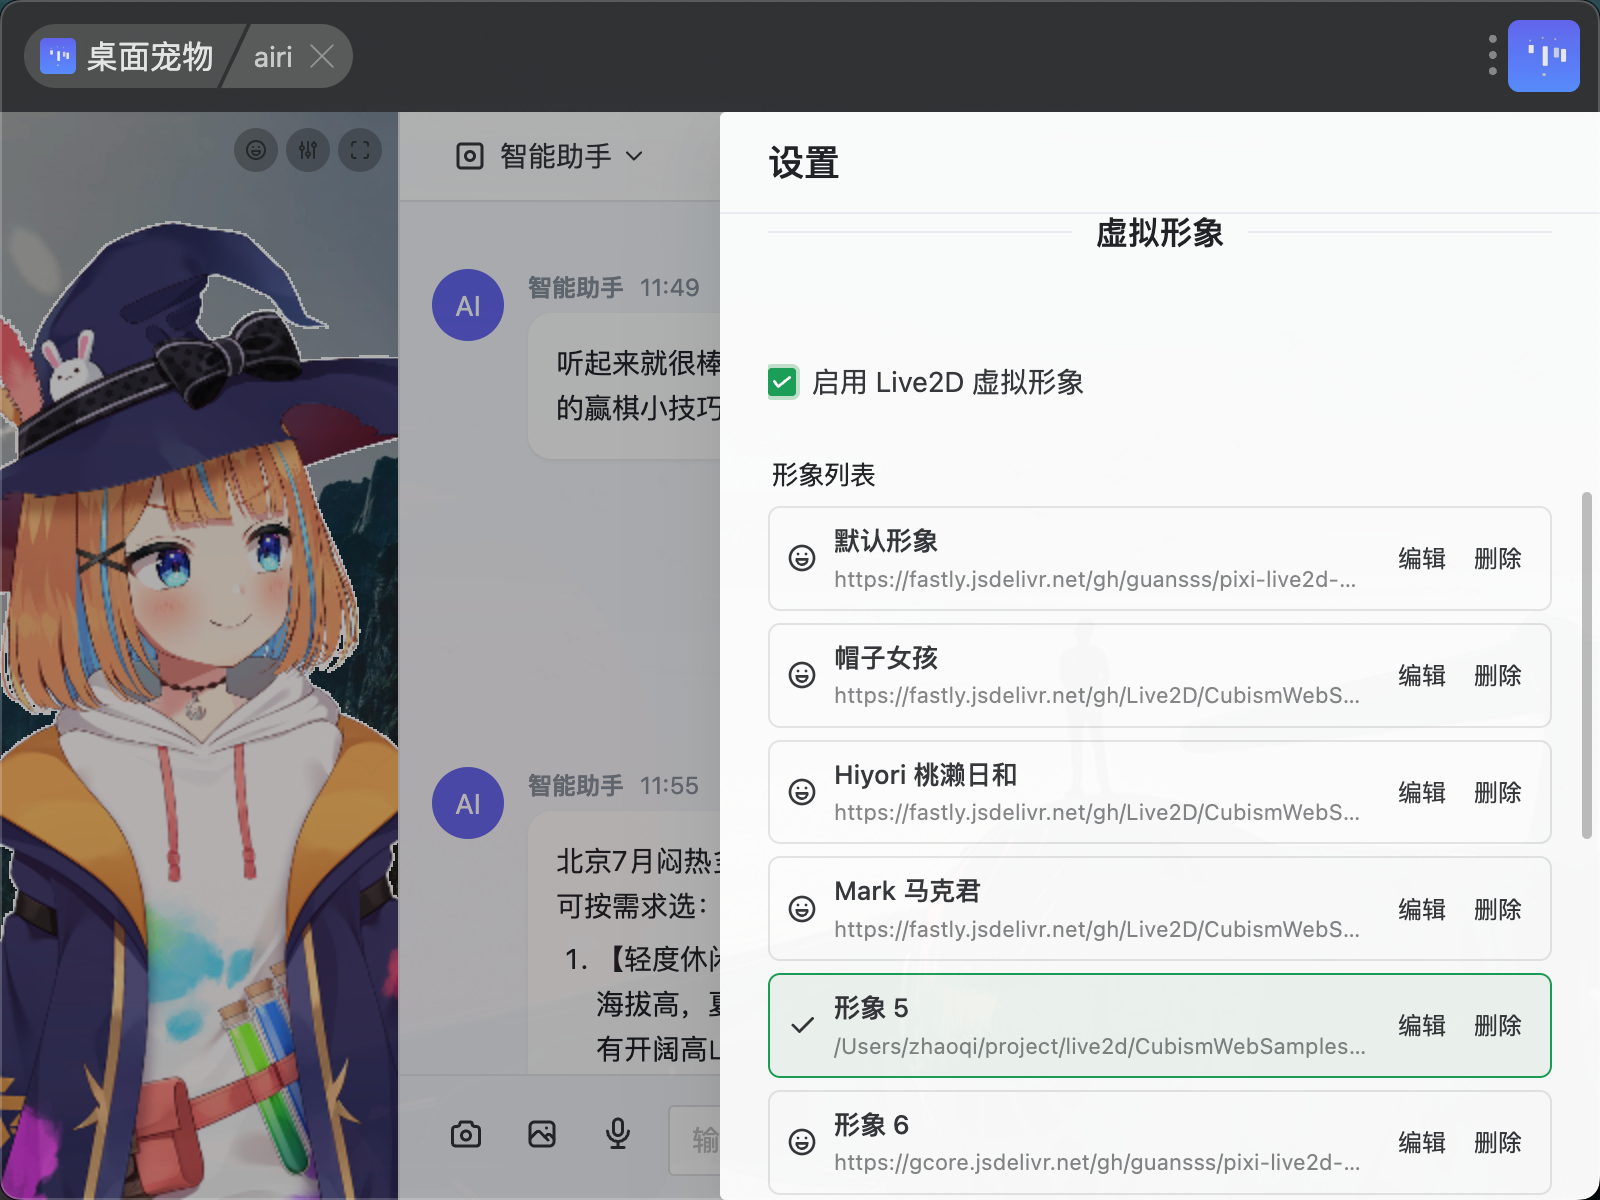The width and height of the screenshot is (1600, 1200).
Task: Select the 形象 5 name text
Action: (871, 1008)
